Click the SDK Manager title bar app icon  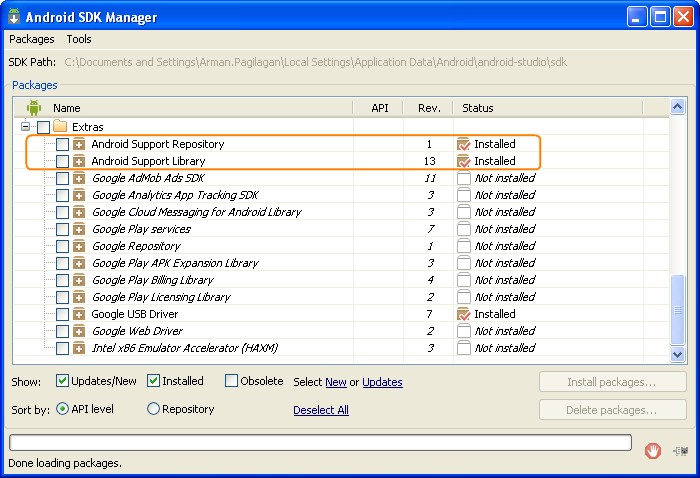[14, 16]
